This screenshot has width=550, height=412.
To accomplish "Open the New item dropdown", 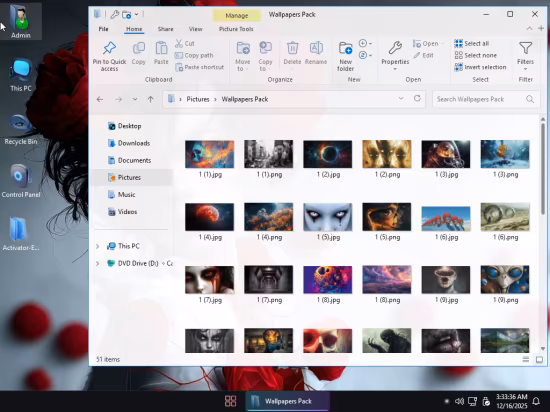I will click(x=365, y=43).
